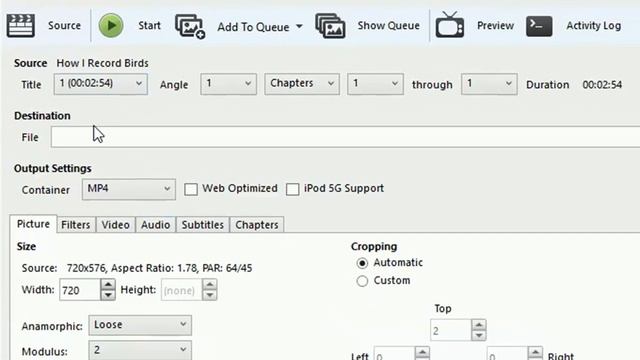
Task: Switch to the Chapters tab
Action: (x=257, y=224)
